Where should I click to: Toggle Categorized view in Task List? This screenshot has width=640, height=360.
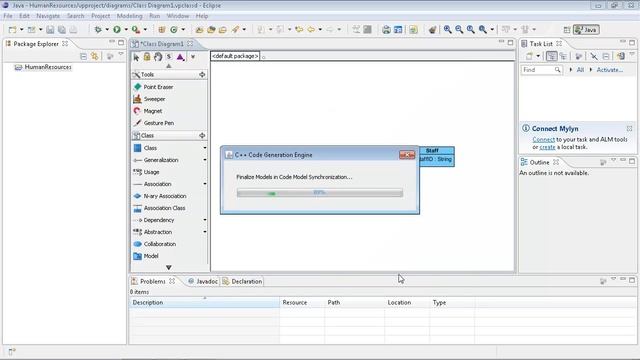[551, 56]
